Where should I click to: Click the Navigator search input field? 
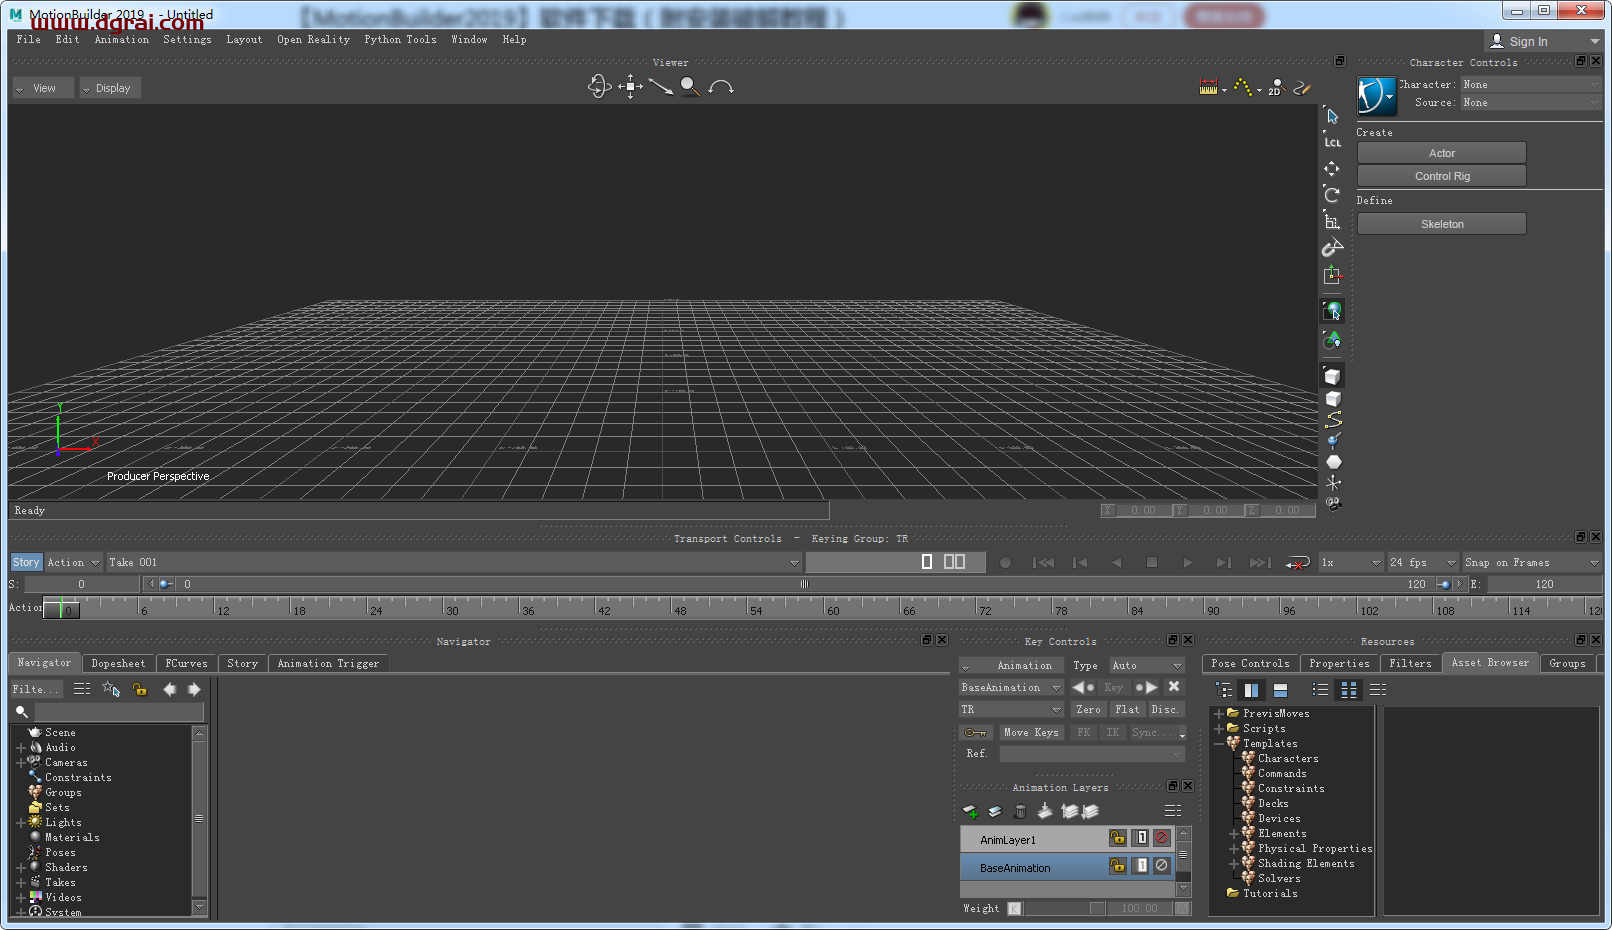(119, 712)
